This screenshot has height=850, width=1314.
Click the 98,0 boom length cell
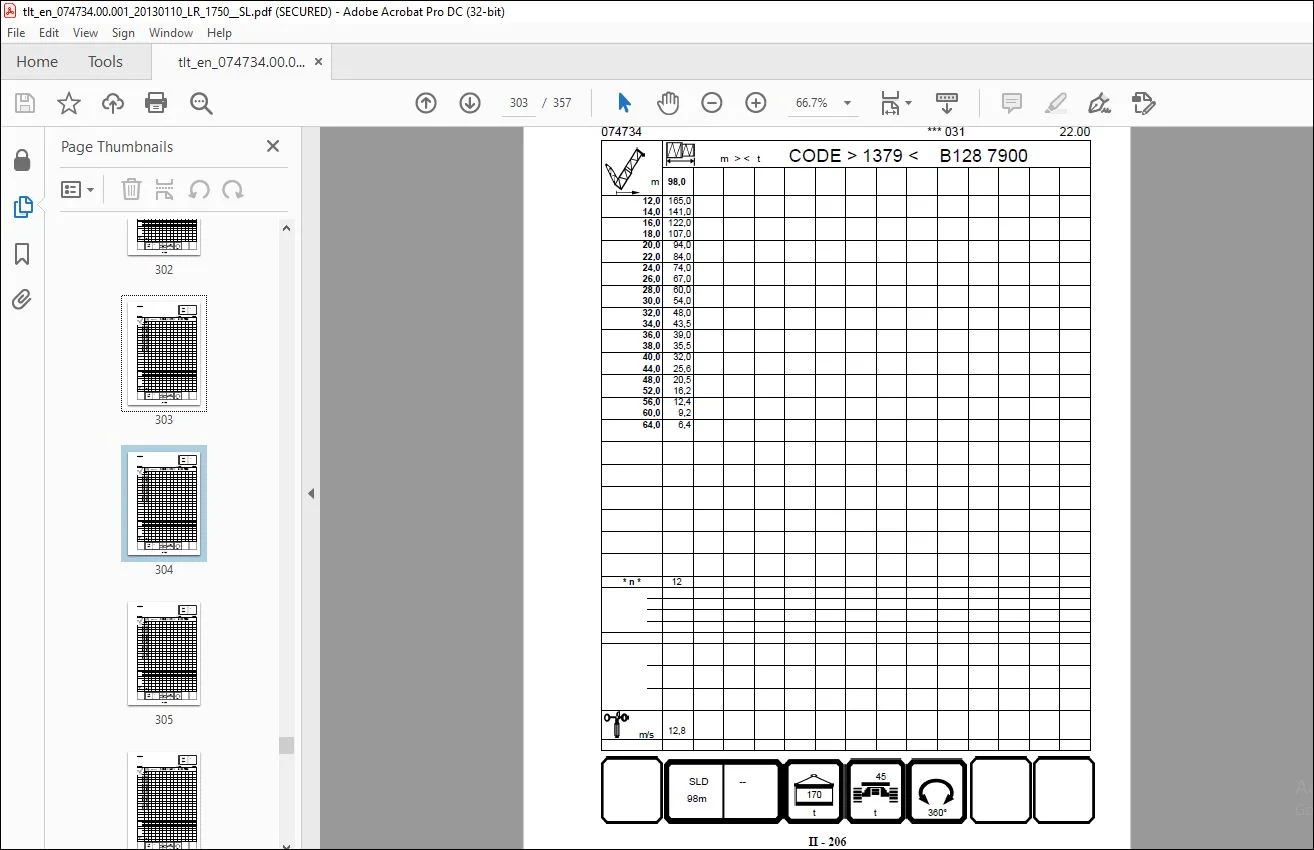click(677, 182)
